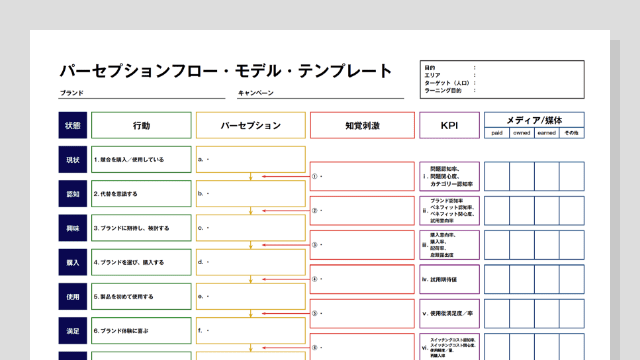Select KPI box i. カテゴリー認知率
The height and width of the screenshot is (360, 640).
pos(449,176)
